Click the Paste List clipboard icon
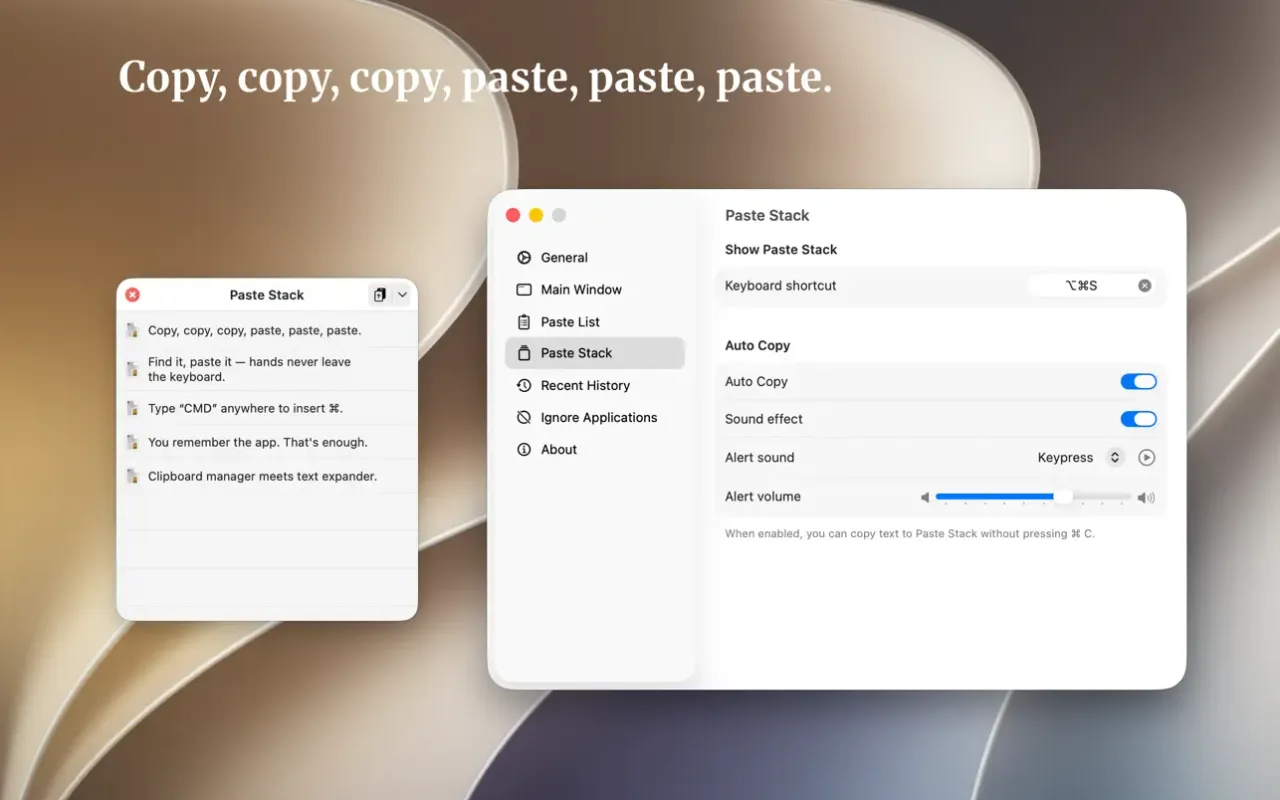 (524, 322)
